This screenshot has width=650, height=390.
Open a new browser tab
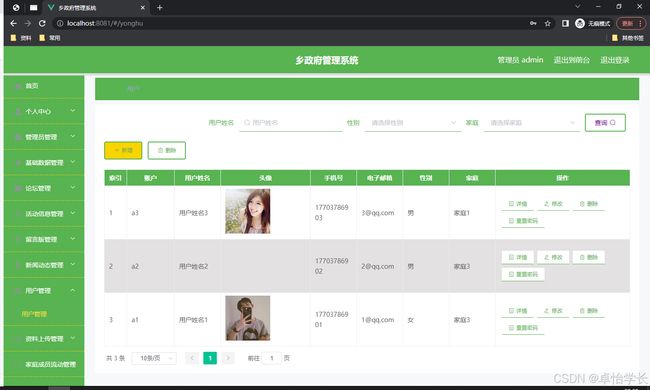(x=160, y=7)
